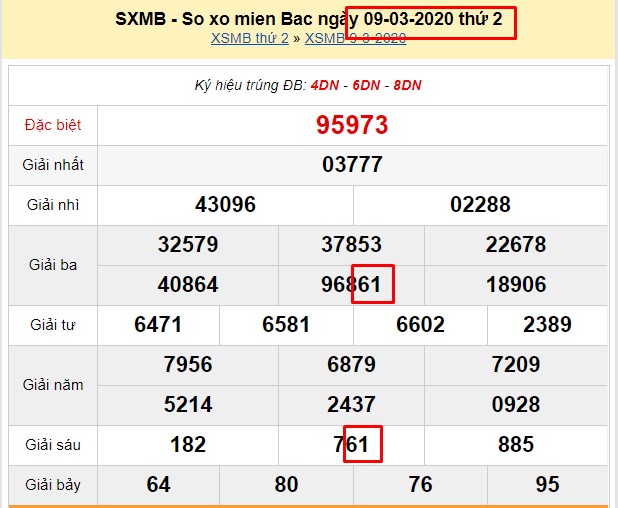Image resolution: width=618 pixels, height=508 pixels.
Task: Click the seventh prize number 76
Action: [420, 485]
